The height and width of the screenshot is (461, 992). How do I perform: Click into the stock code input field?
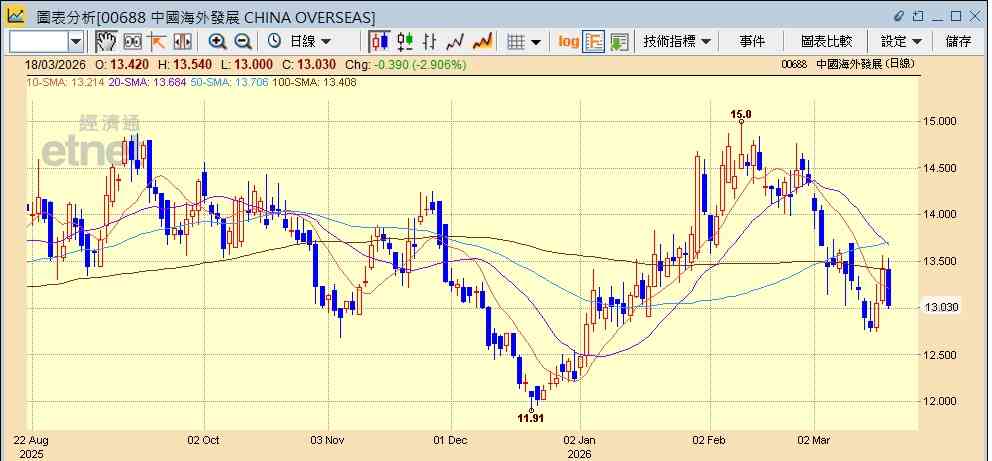[38, 42]
